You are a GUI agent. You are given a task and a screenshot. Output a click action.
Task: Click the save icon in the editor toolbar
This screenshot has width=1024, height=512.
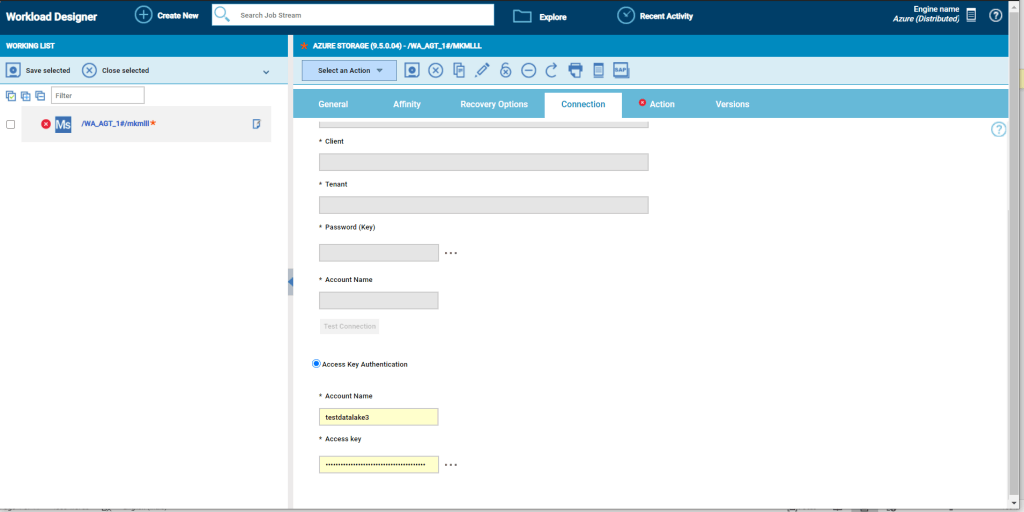tap(412, 70)
